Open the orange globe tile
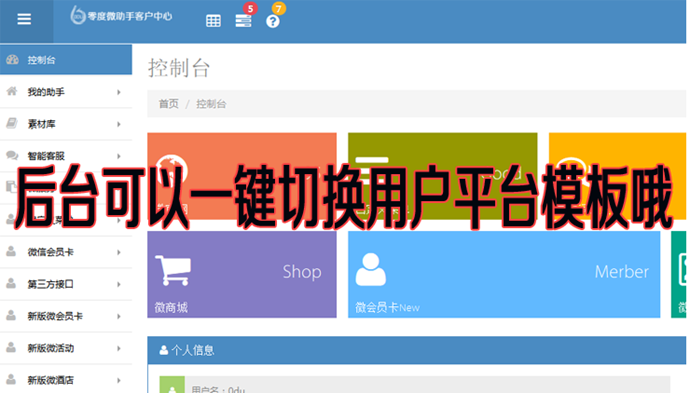 (x=242, y=176)
